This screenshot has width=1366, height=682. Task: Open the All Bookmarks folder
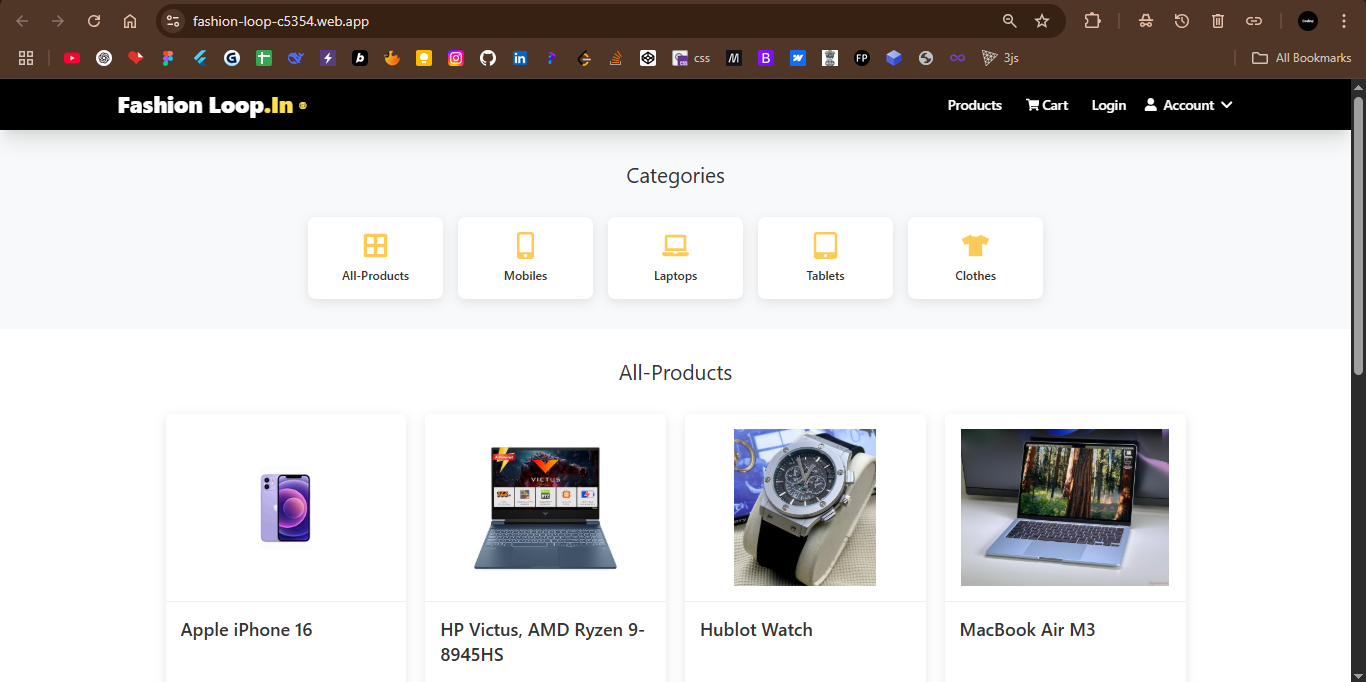[x=1302, y=58]
